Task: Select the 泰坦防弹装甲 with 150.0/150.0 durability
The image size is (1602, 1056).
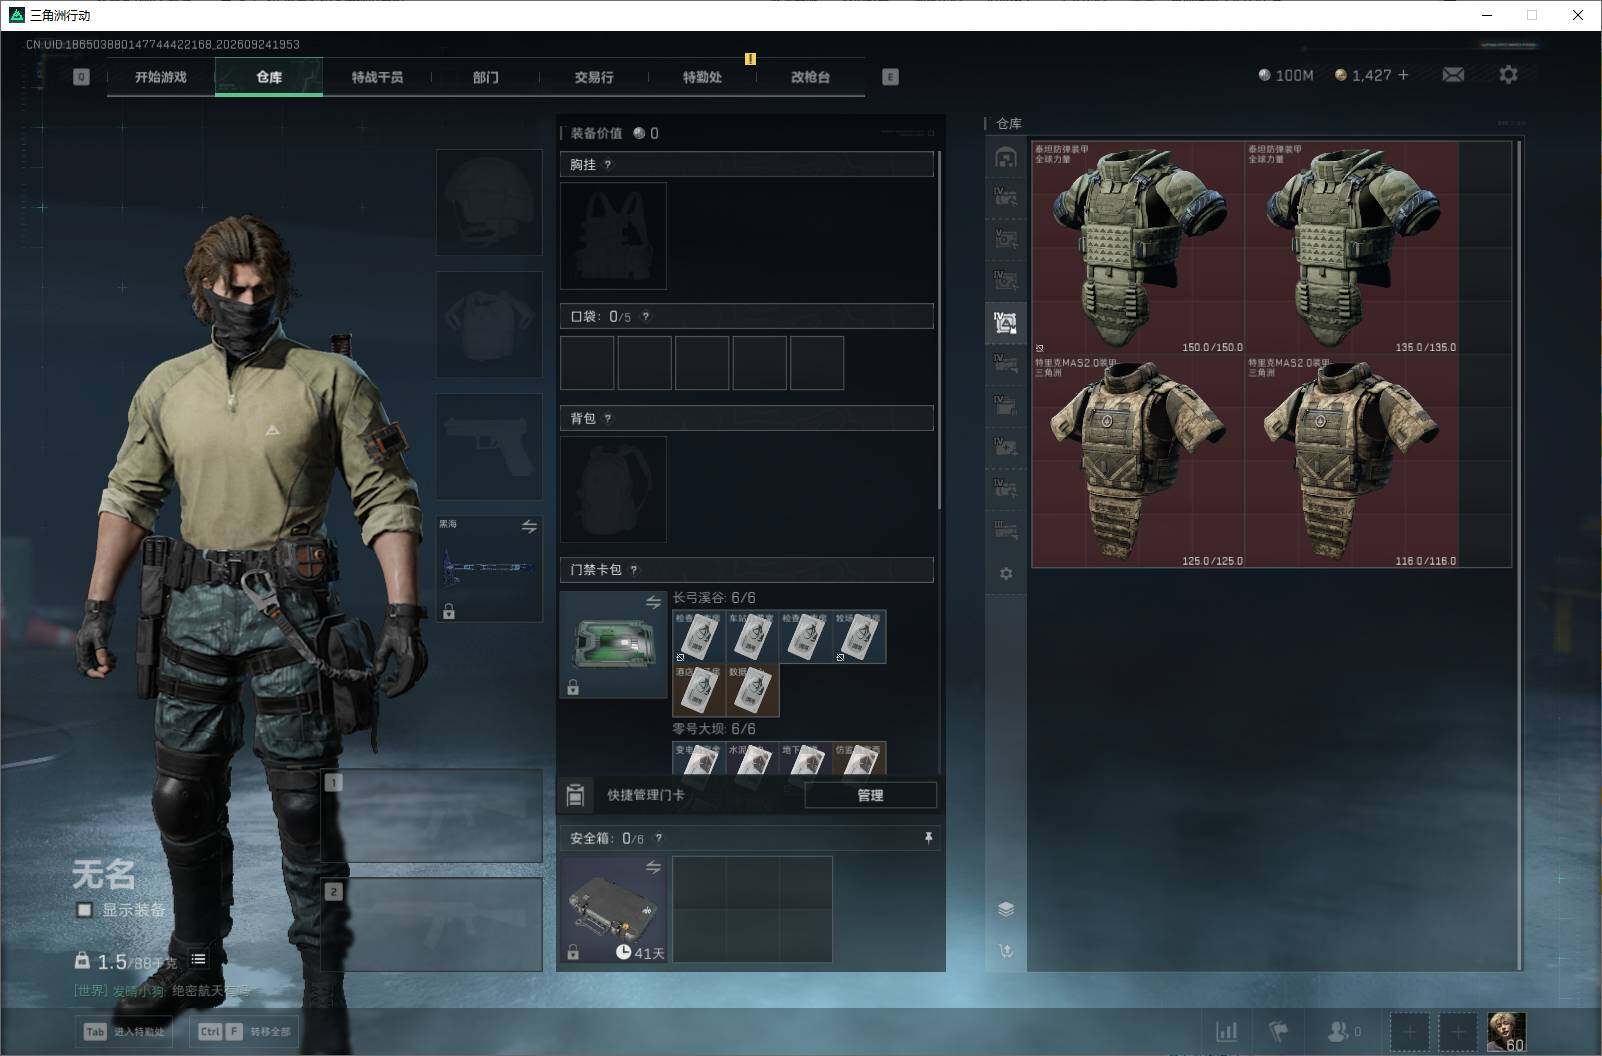Action: [x=1139, y=248]
